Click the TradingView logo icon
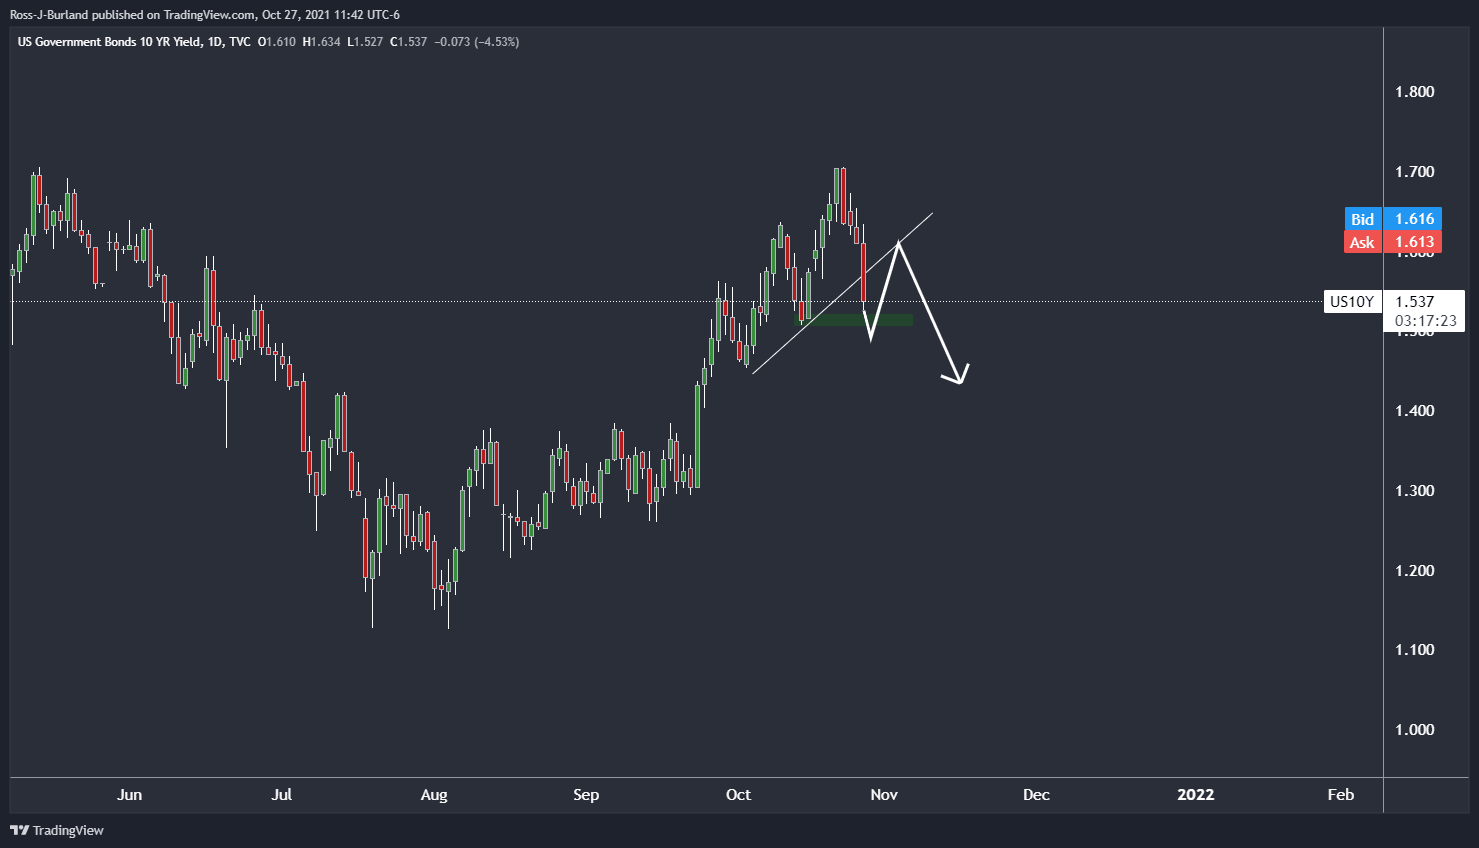This screenshot has width=1479, height=848. coord(19,830)
